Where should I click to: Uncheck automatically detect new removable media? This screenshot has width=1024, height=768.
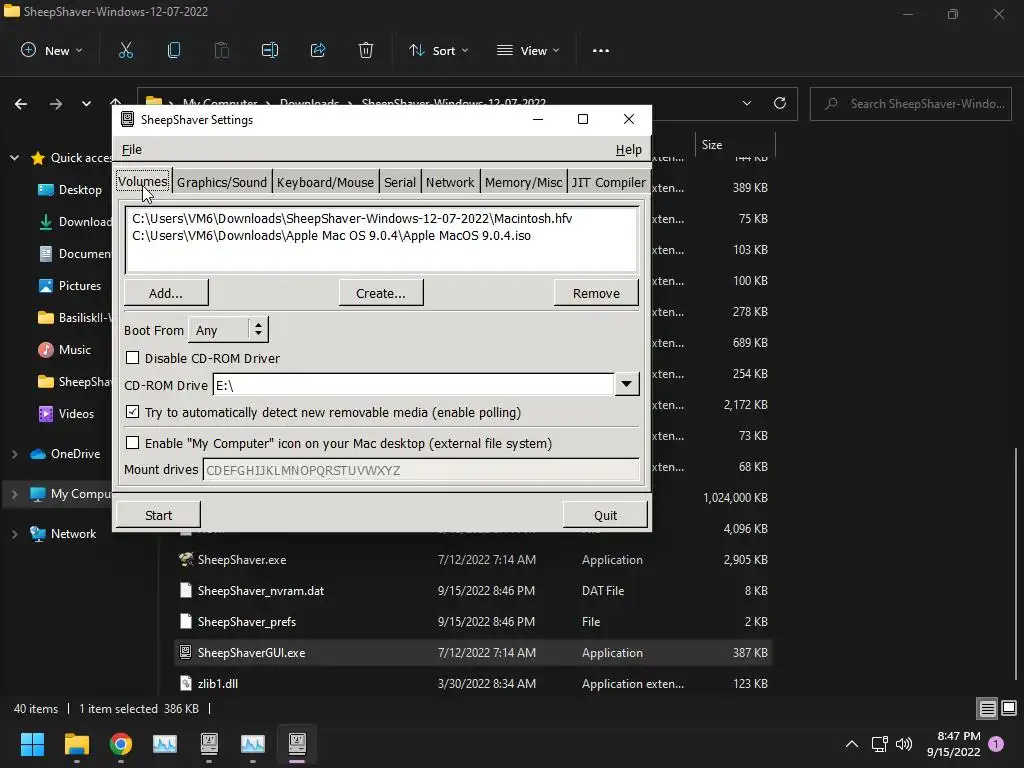coord(133,412)
